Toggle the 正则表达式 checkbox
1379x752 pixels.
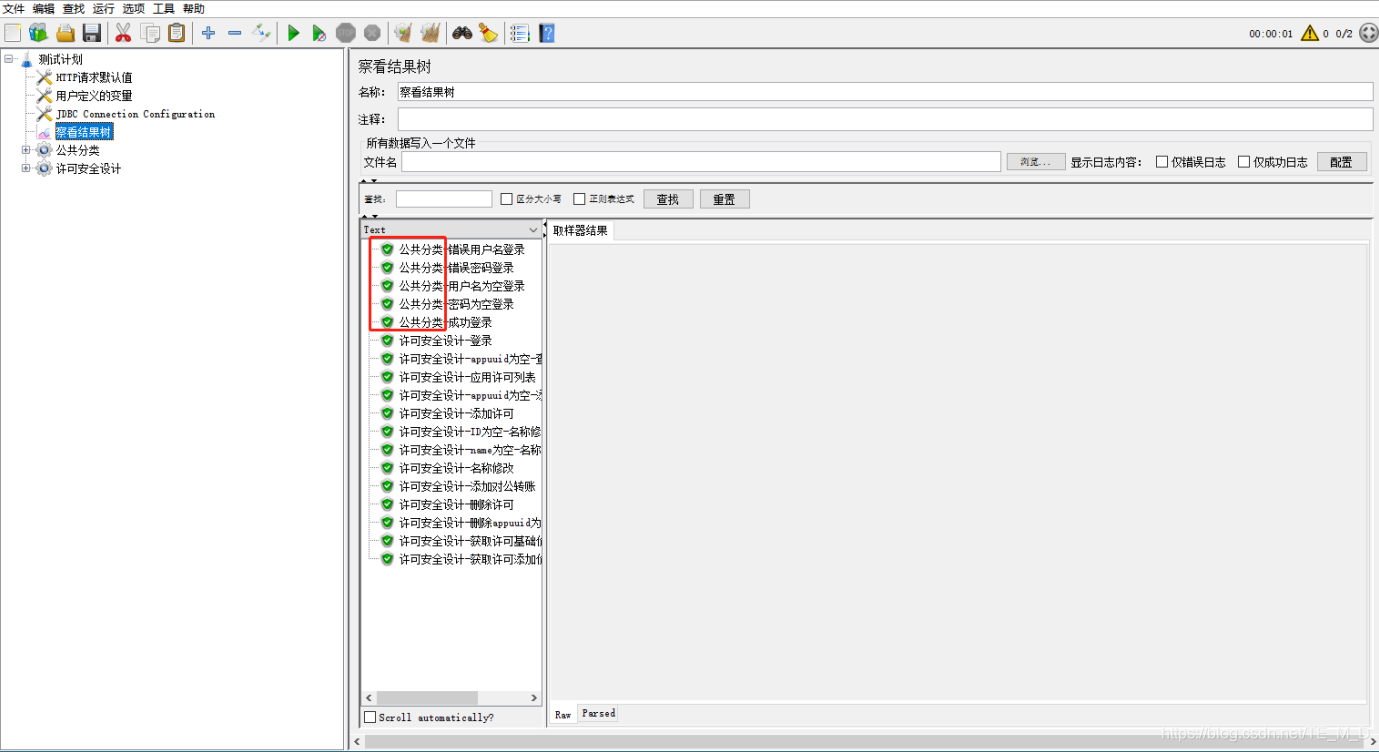[579, 199]
